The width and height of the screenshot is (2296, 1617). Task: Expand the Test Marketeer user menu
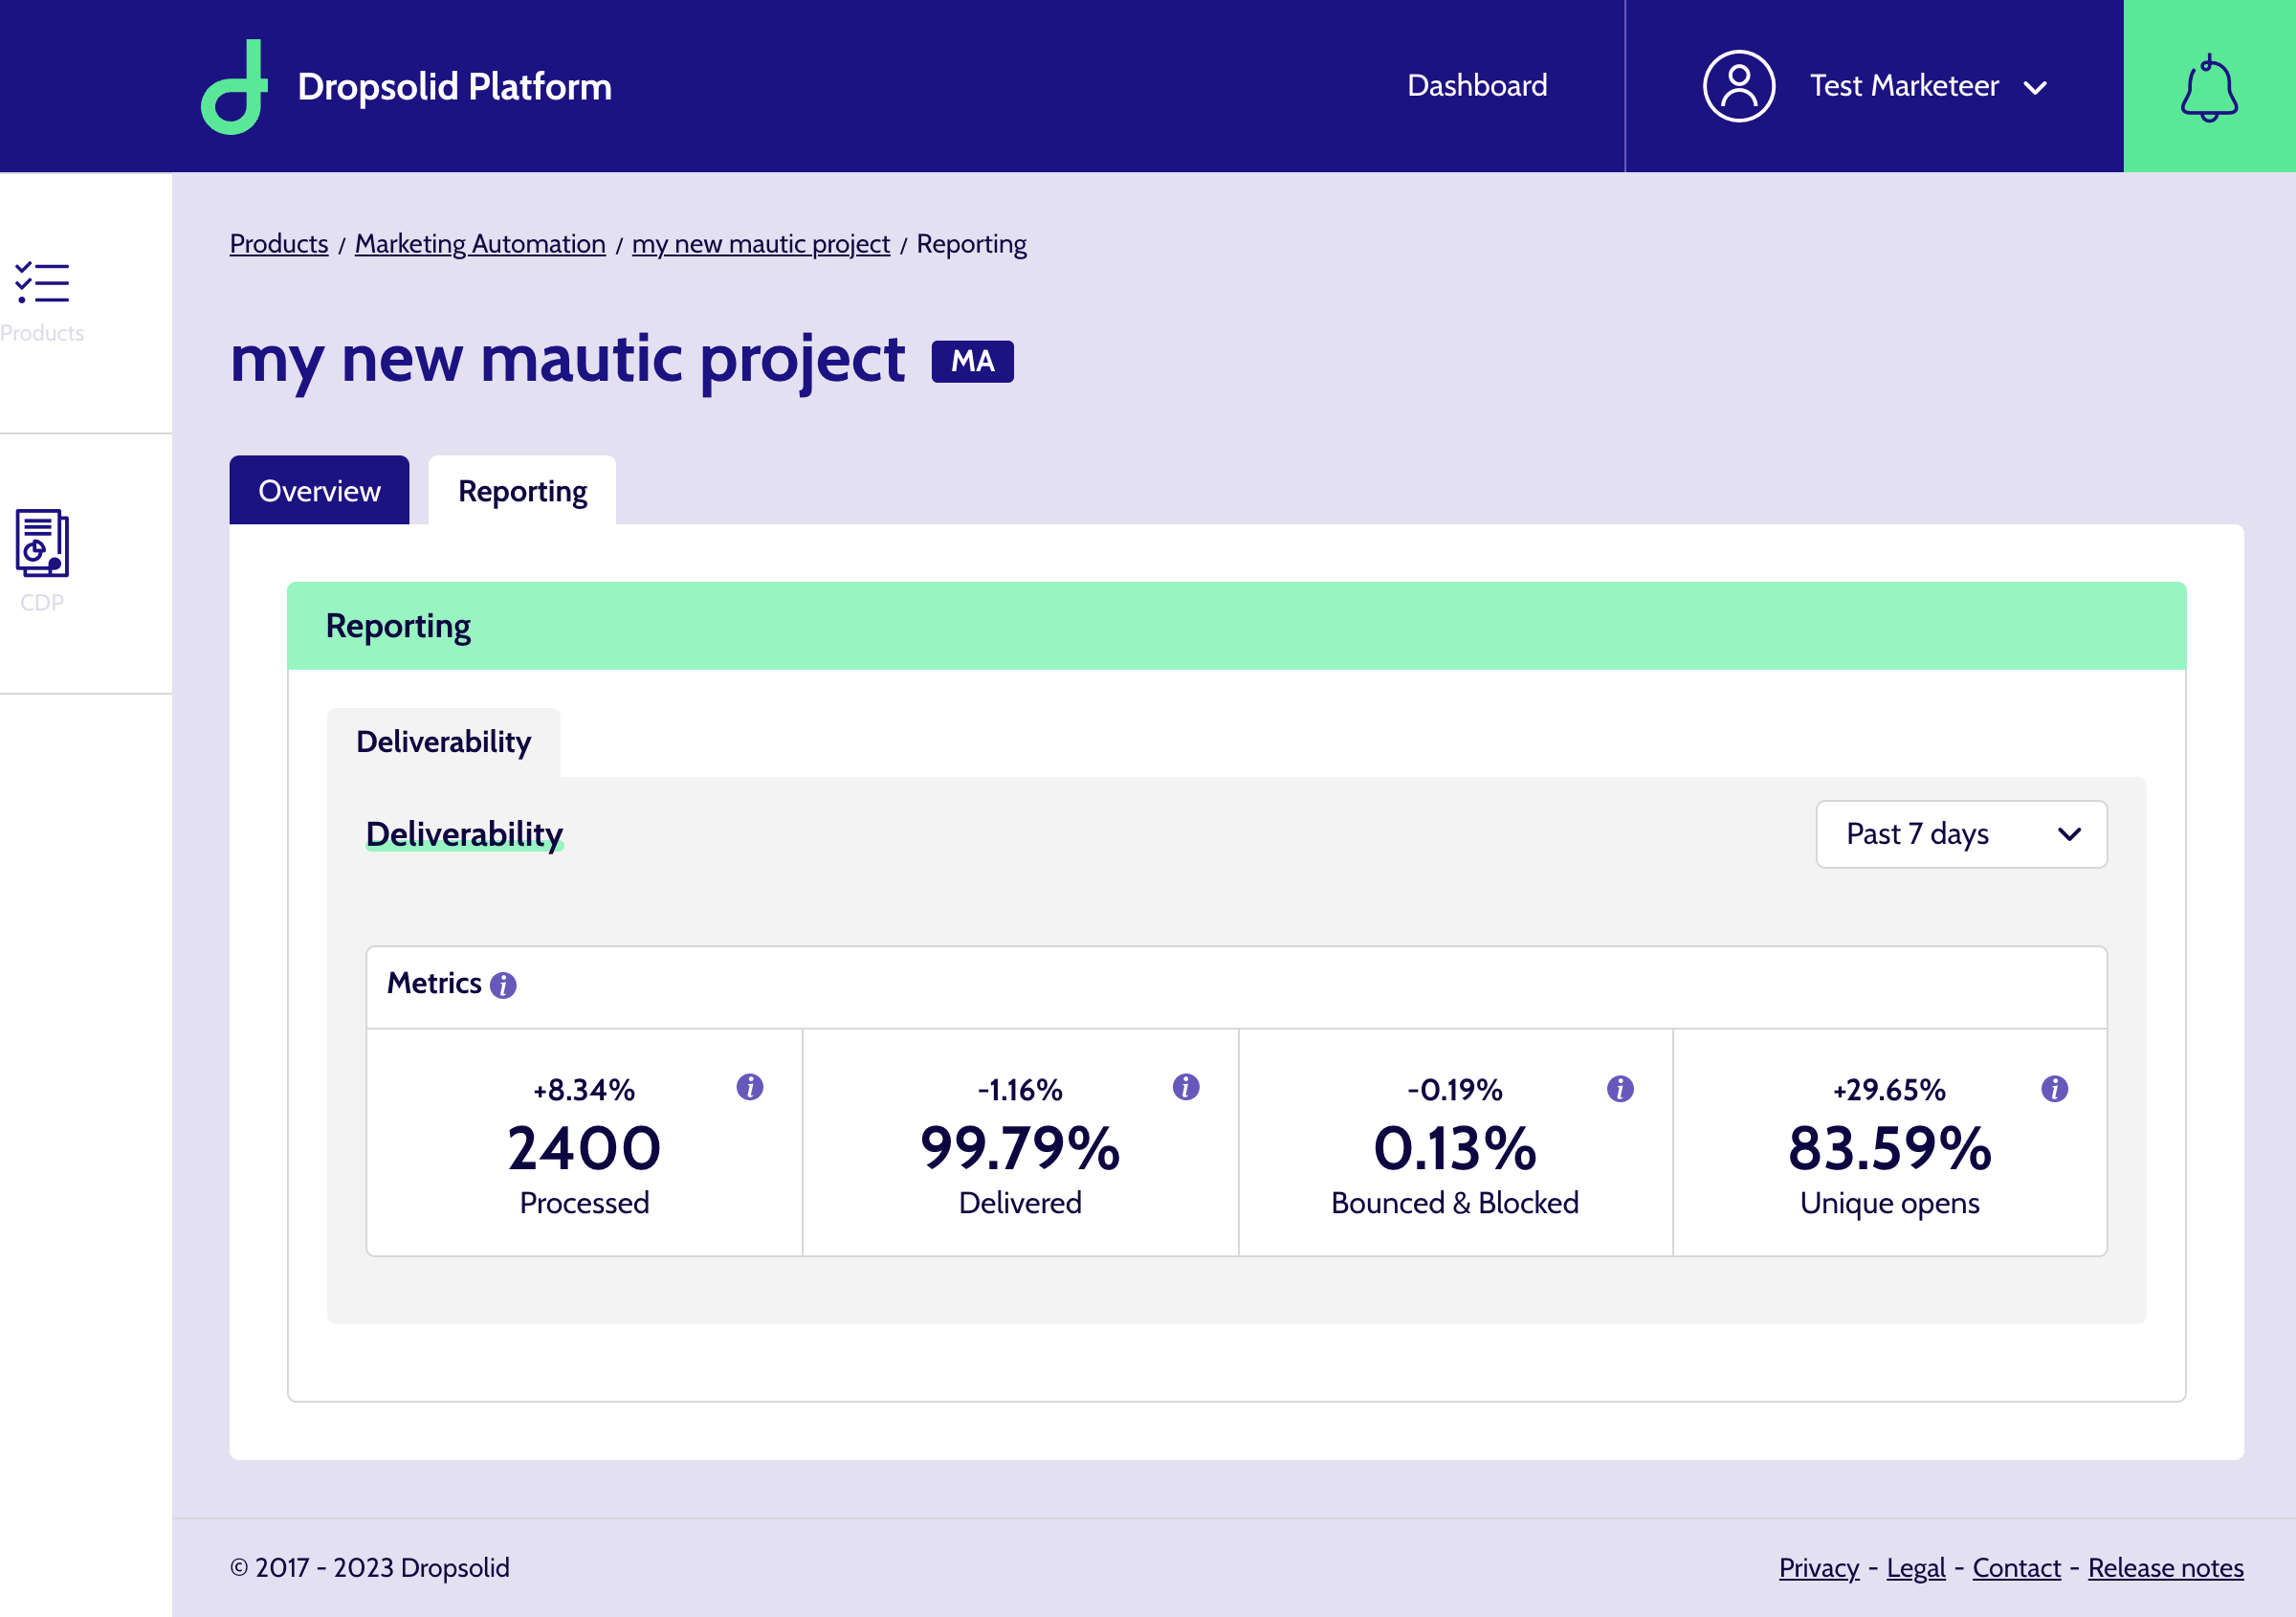(x=1928, y=86)
